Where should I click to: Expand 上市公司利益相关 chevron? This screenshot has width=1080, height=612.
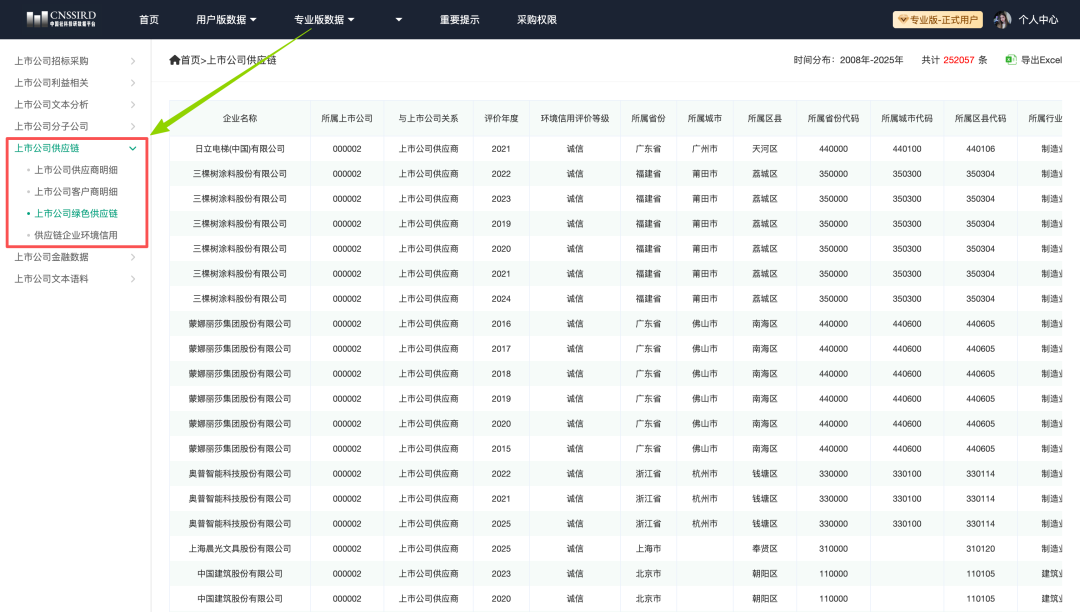[133, 83]
